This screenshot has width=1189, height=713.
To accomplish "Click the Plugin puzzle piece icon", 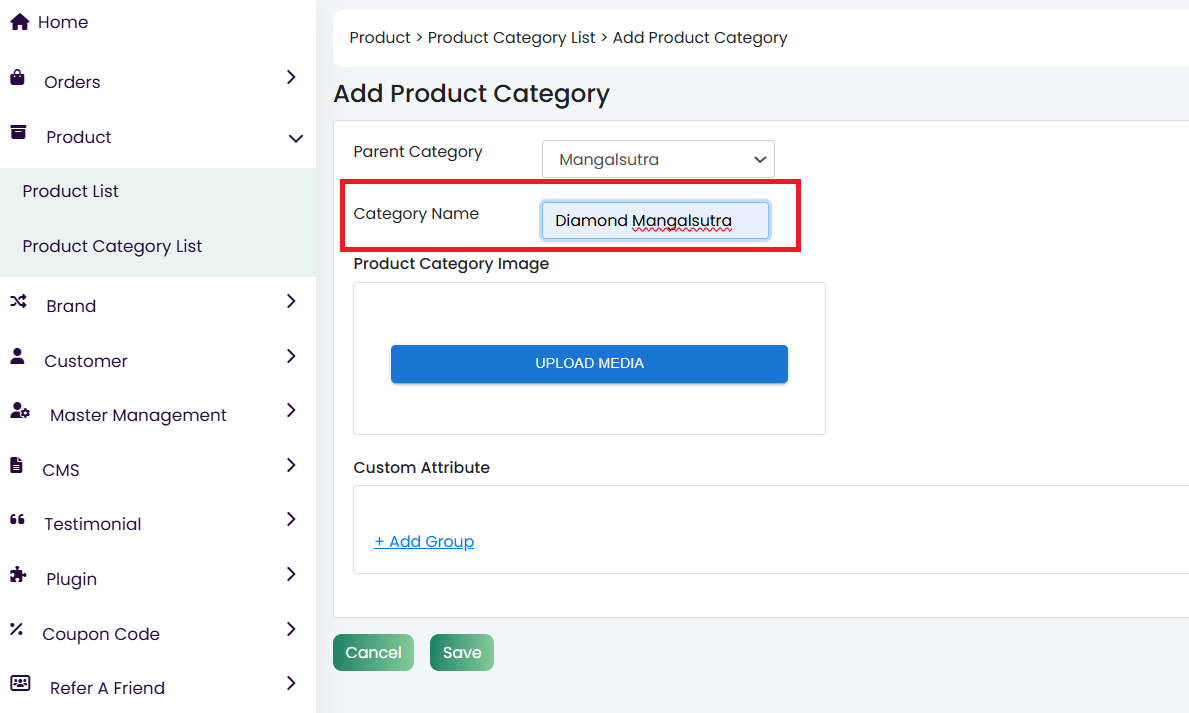I will (x=18, y=575).
